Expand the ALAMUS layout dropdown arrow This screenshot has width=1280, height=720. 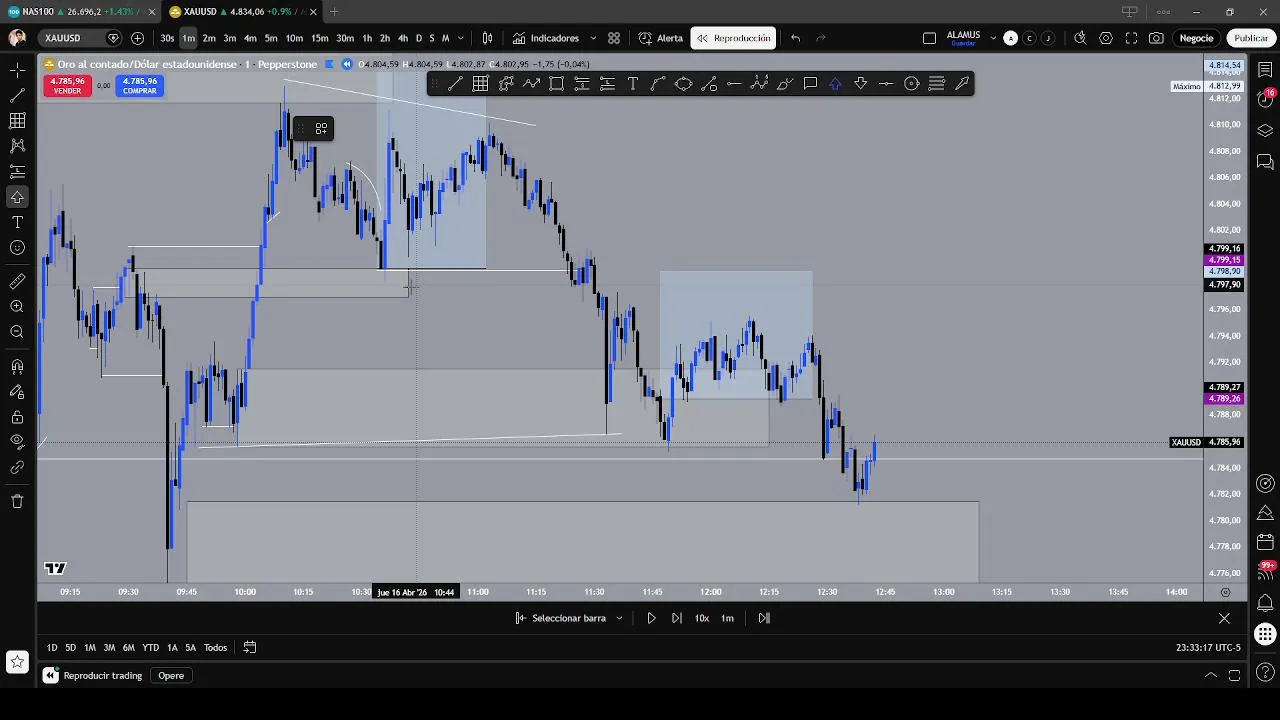click(x=993, y=38)
